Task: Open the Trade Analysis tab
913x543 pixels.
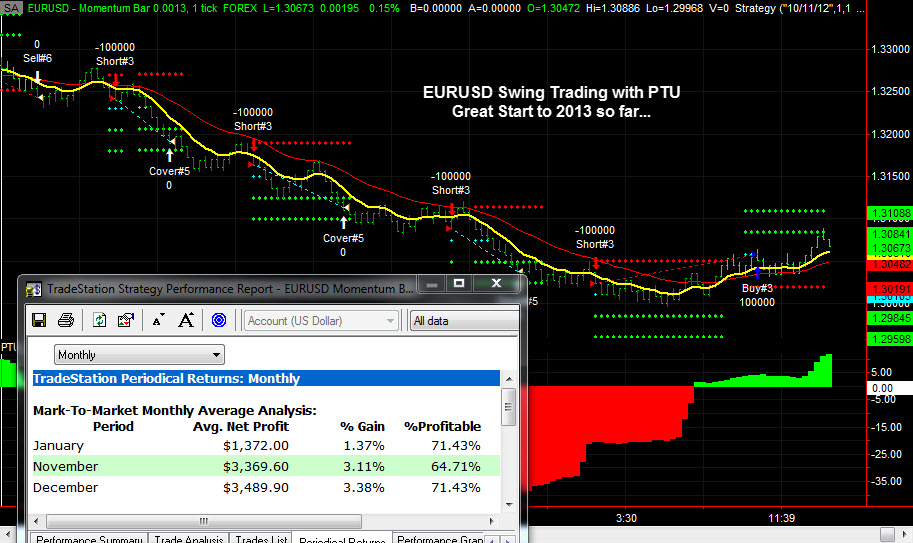Action: [189, 540]
